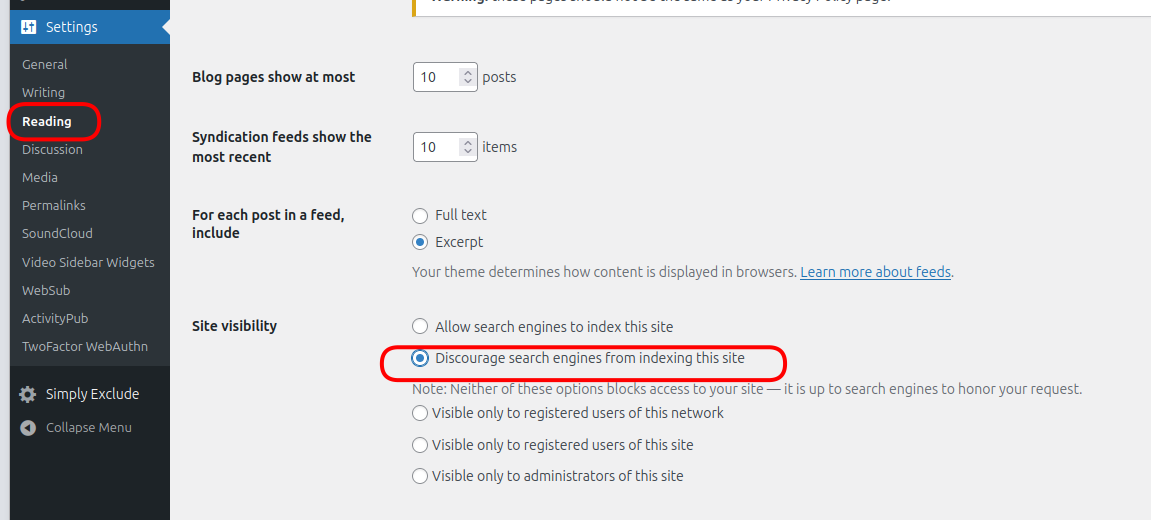The height and width of the screenshot is (520, 1151).
Task: Choose Allow search engines to index this site
Action: (x=420, y=326)
